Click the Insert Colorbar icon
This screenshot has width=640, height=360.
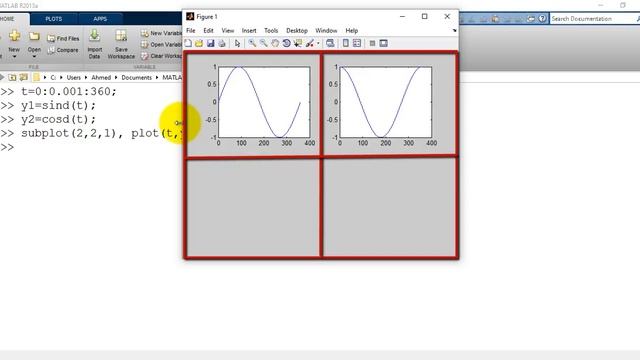(346, 43)
